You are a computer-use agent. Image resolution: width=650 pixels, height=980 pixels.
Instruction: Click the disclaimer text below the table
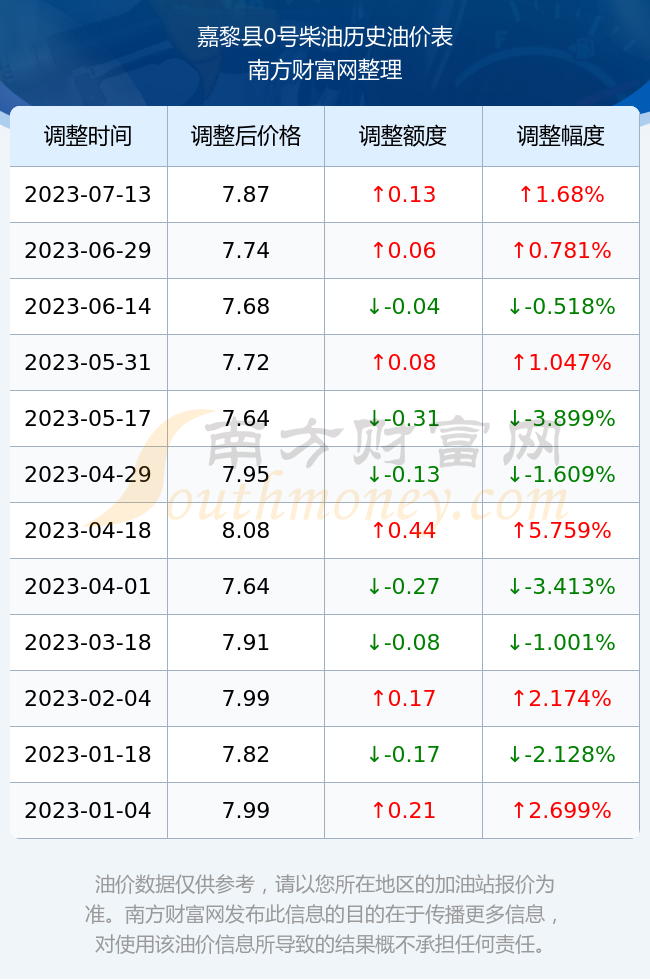pos(324,914)
